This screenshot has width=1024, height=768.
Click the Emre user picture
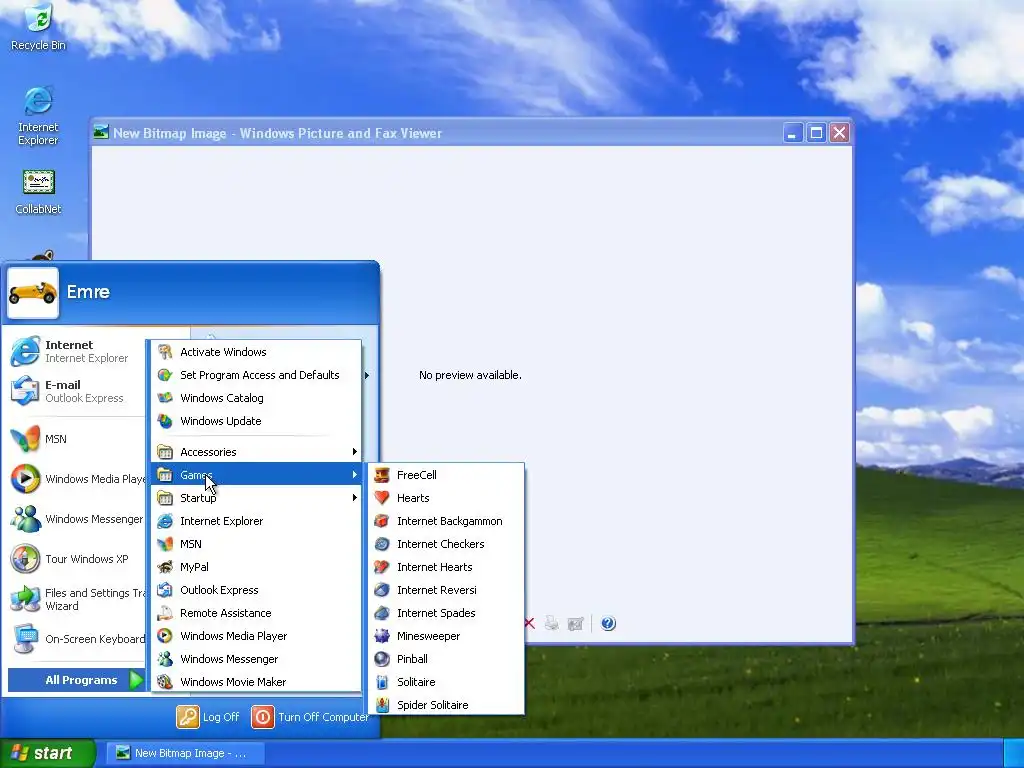33,293
